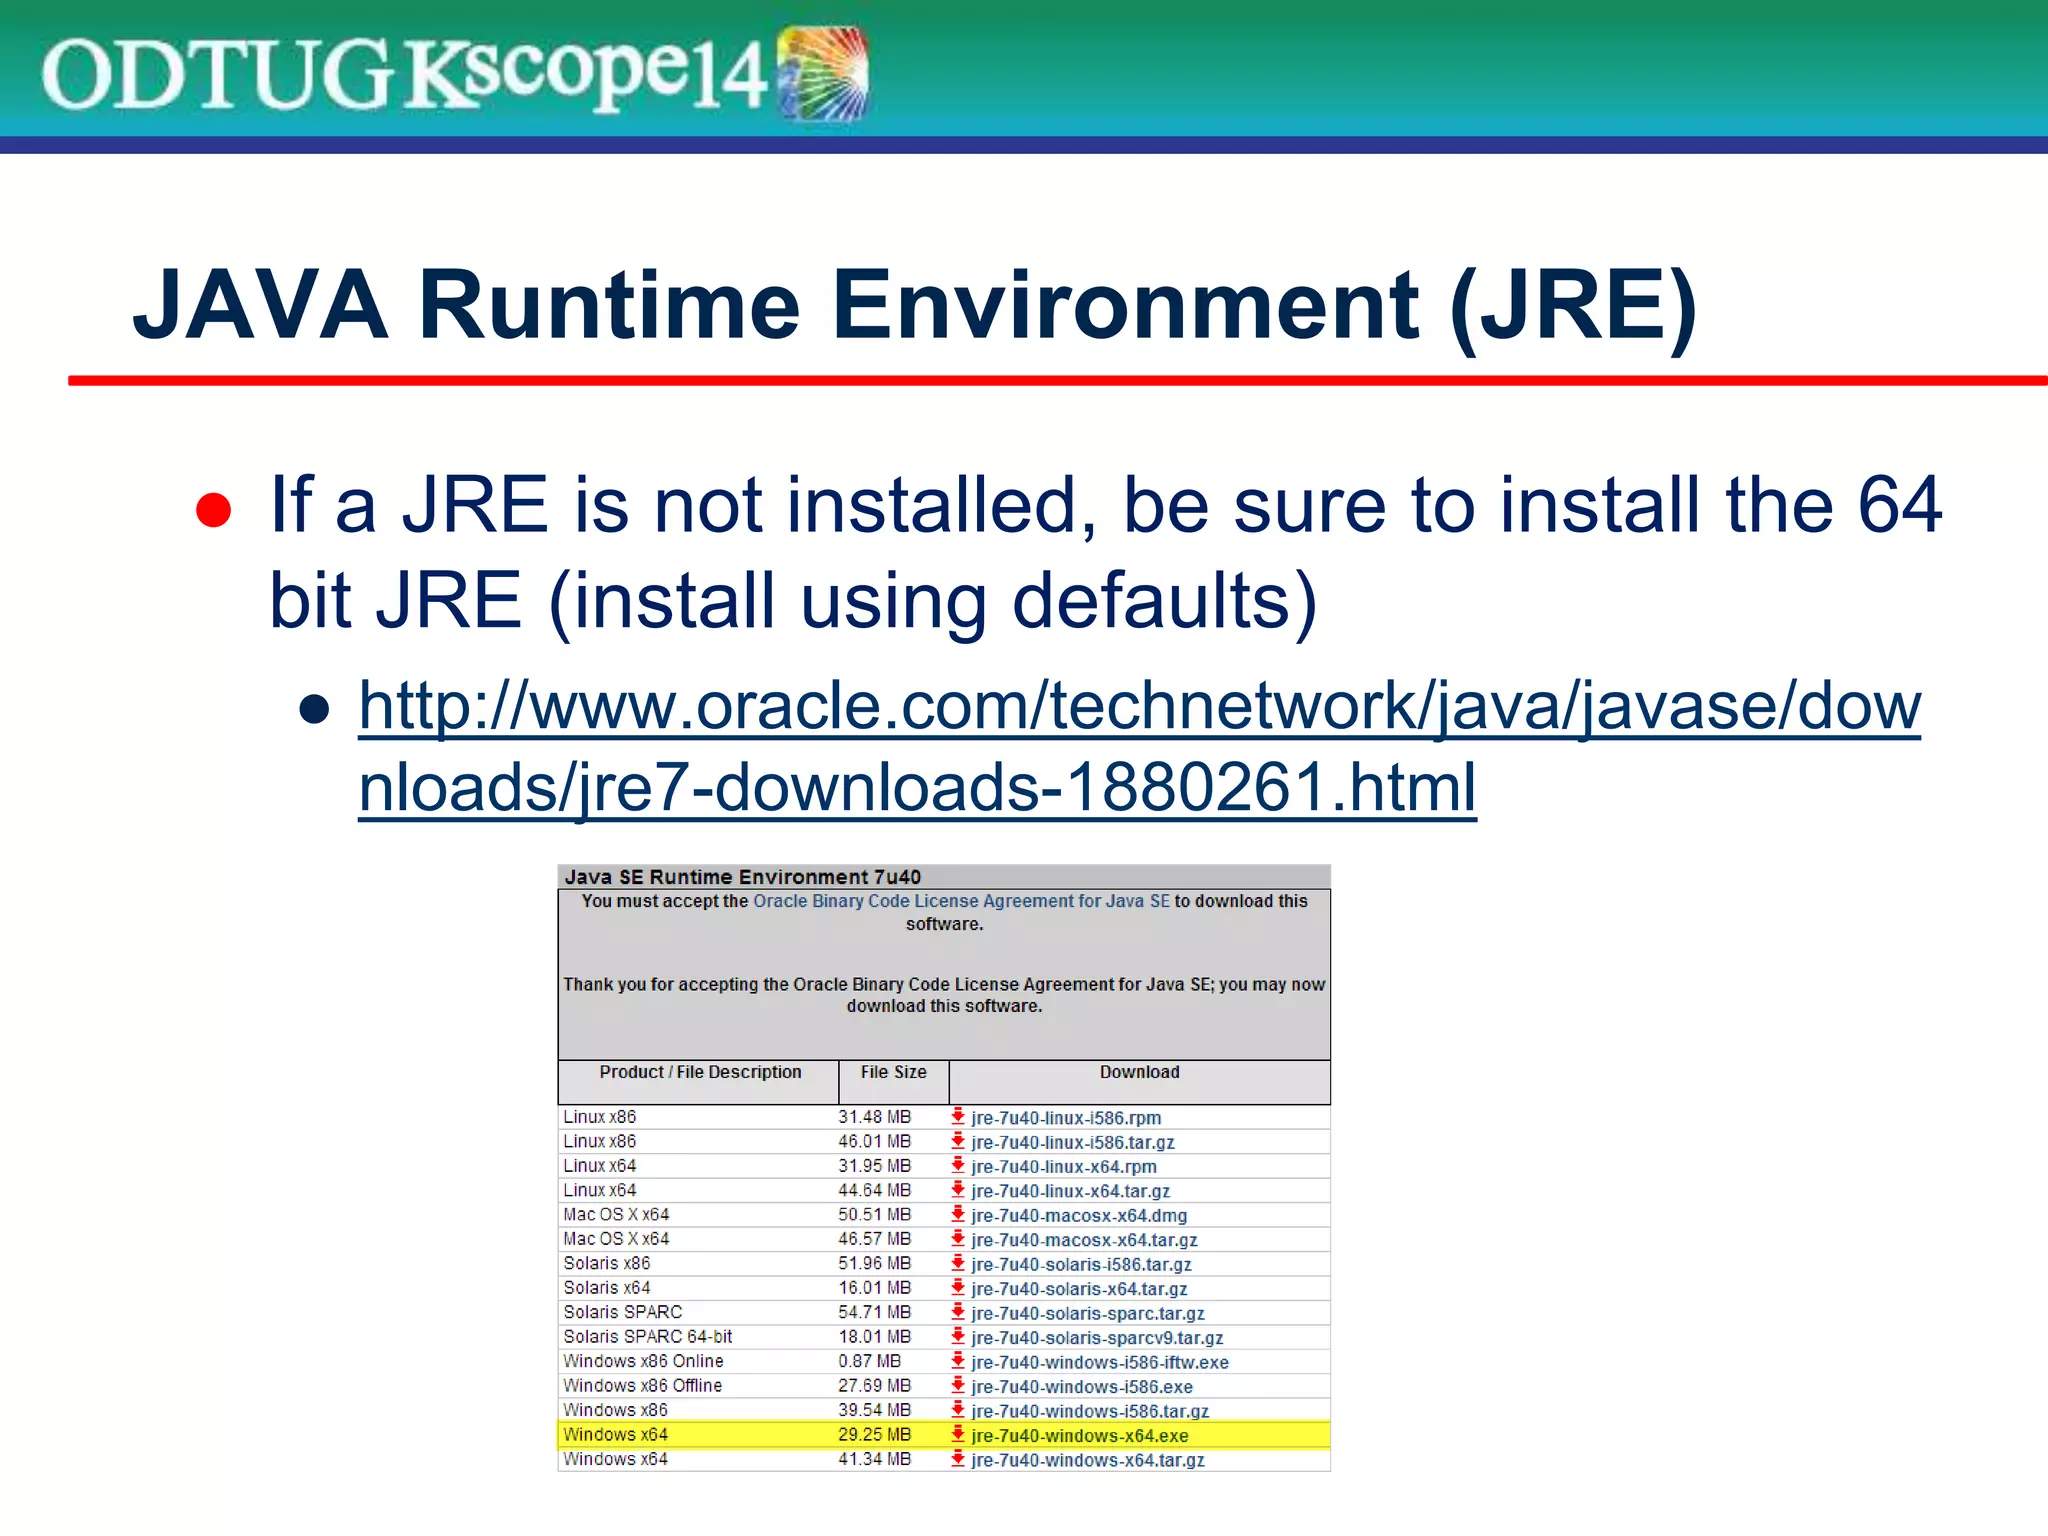Click download arrow icon for jre-7u40-macosx-x64.tar.gz

(958, 1239)
